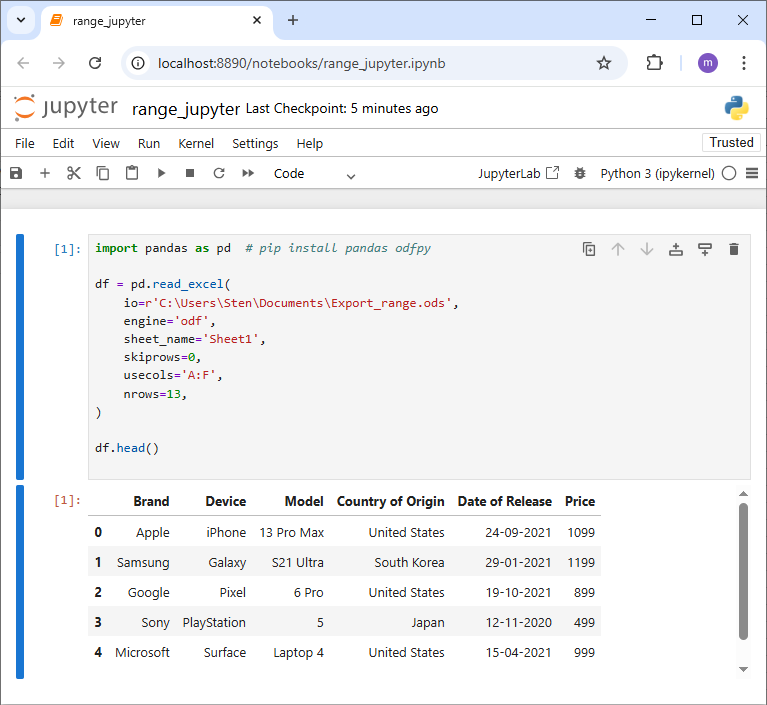
Task: Click the Country of Origin column header
Action: coord(390,501)
